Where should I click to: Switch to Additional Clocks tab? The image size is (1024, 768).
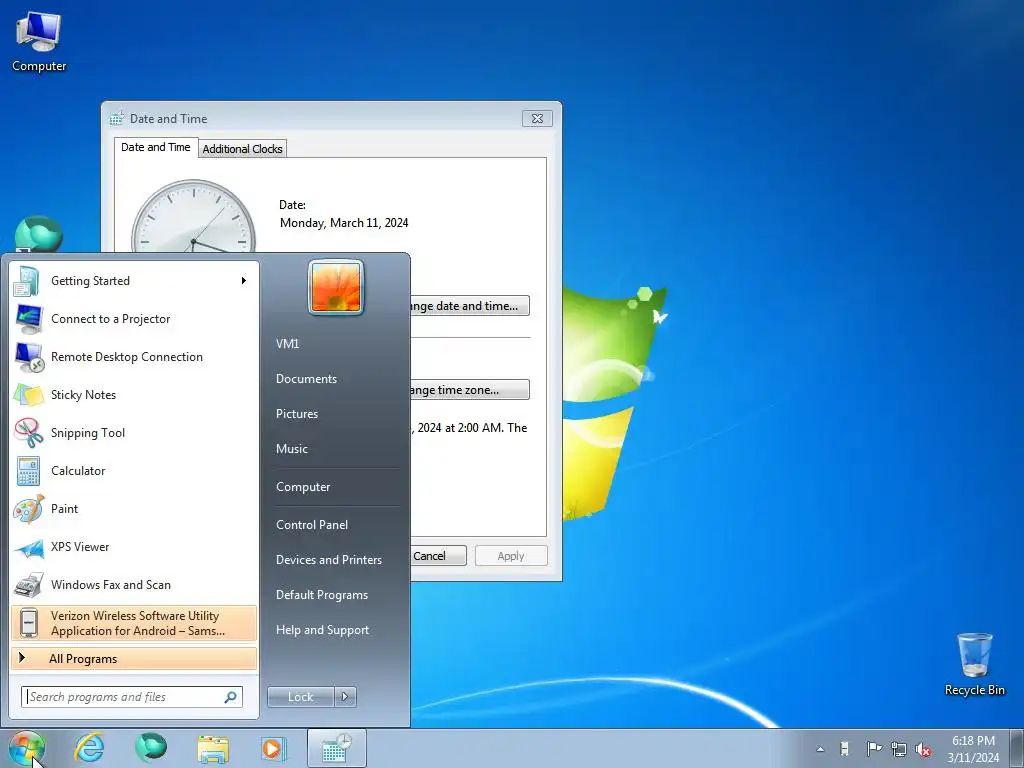point(242,149)
